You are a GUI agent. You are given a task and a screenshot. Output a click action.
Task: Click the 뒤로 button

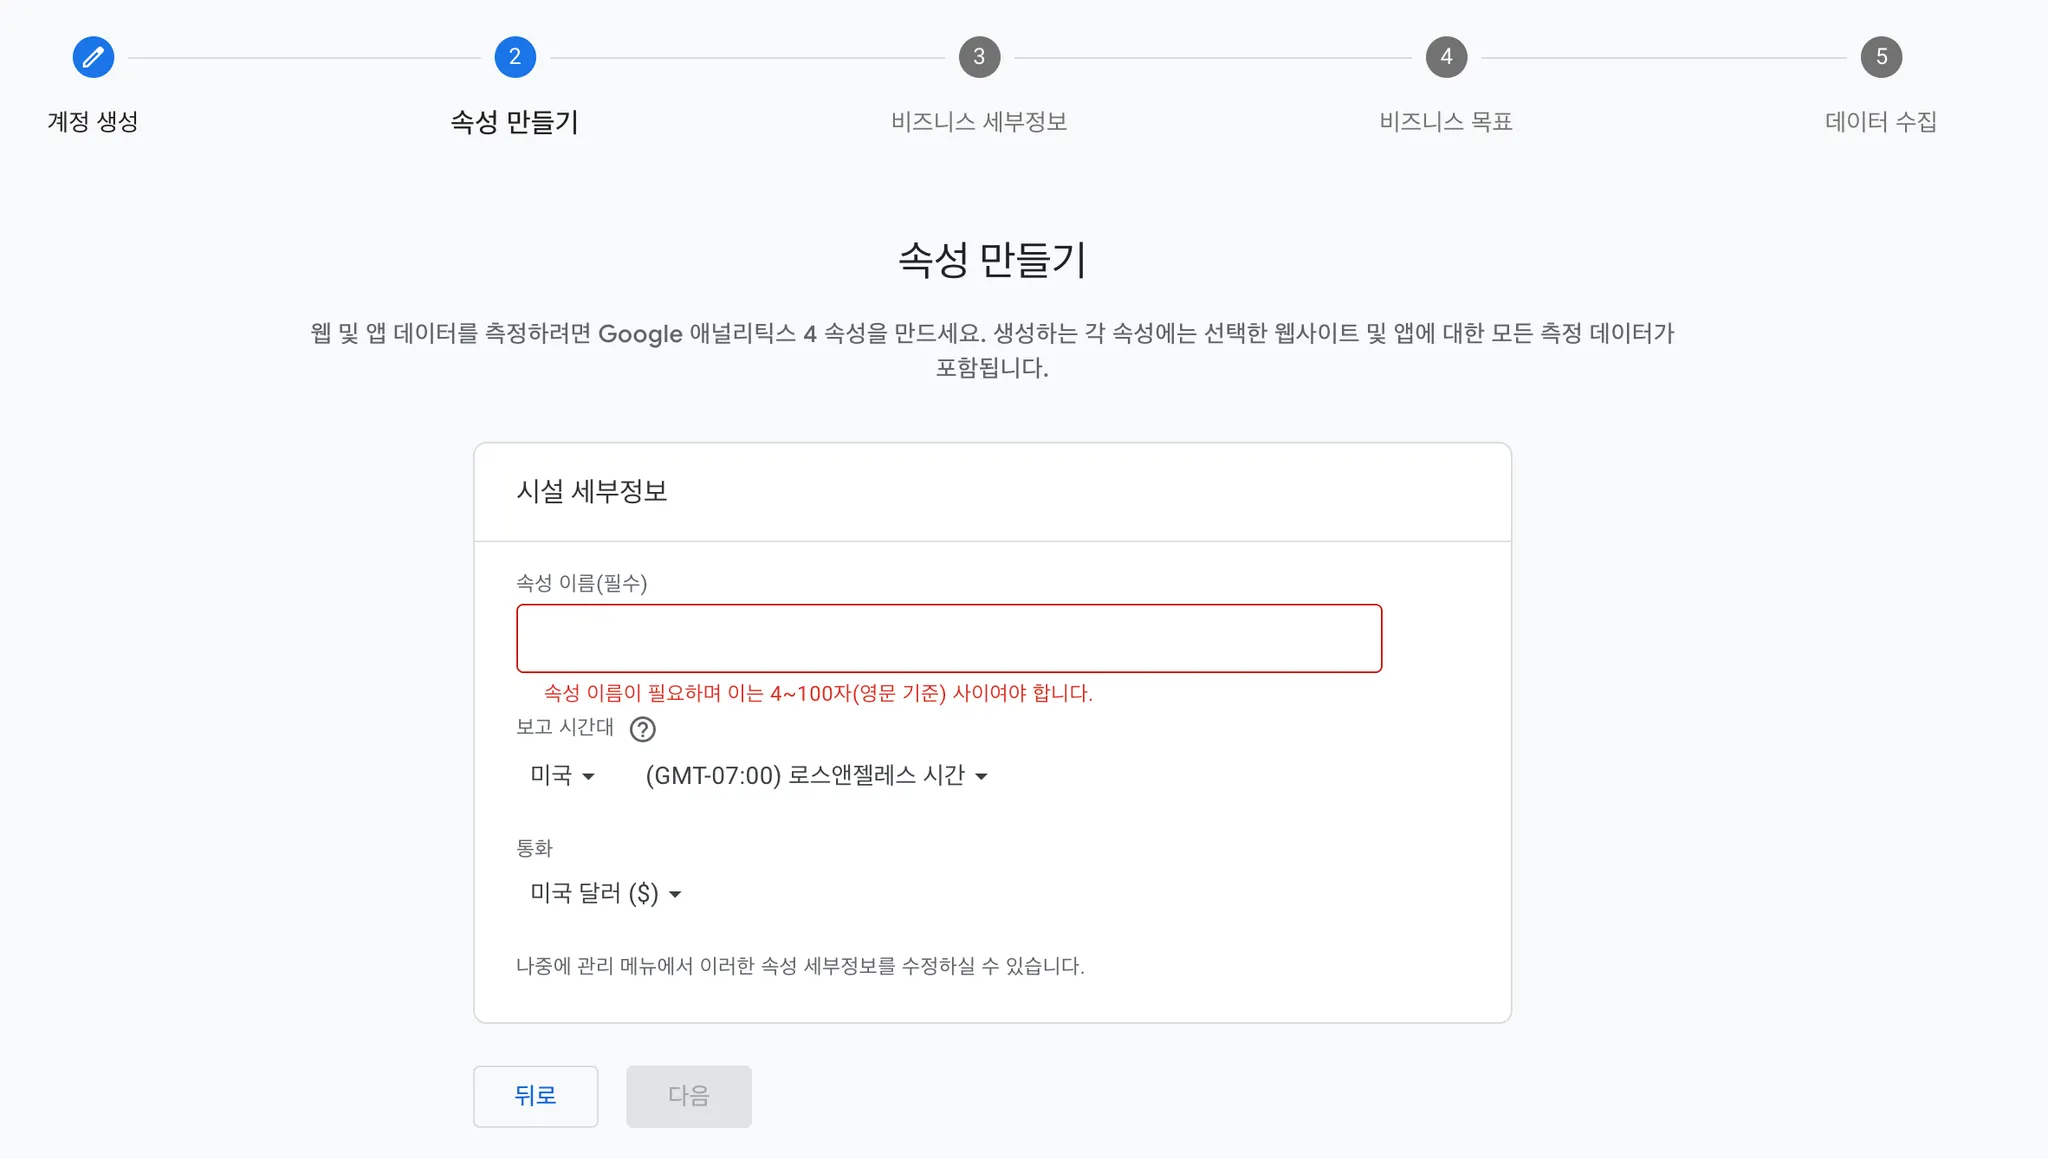[535, 1096]
